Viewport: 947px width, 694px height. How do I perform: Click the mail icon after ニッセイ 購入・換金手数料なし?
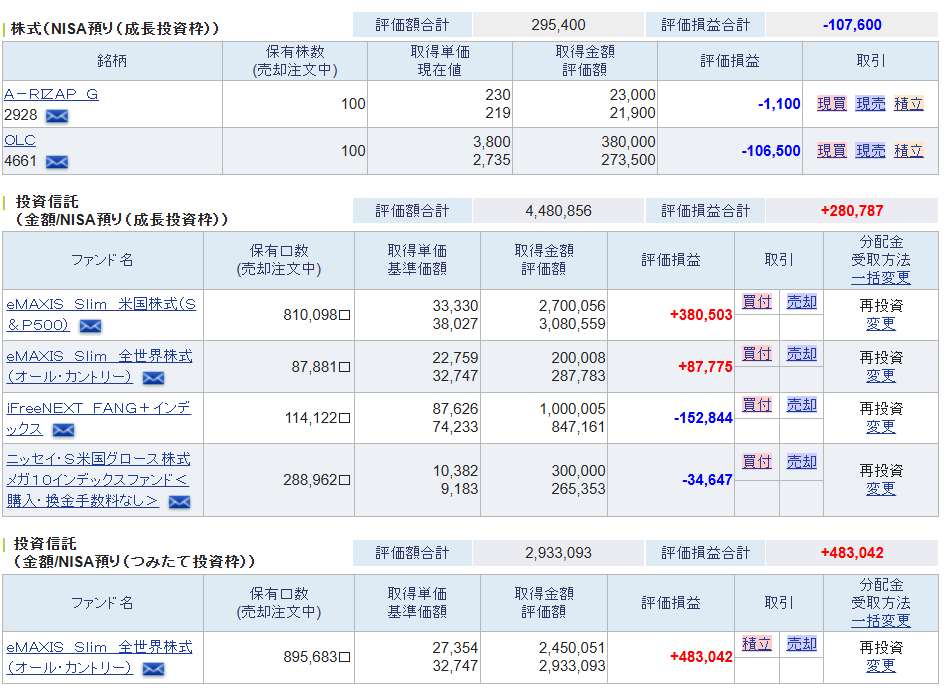pos(179,502)
